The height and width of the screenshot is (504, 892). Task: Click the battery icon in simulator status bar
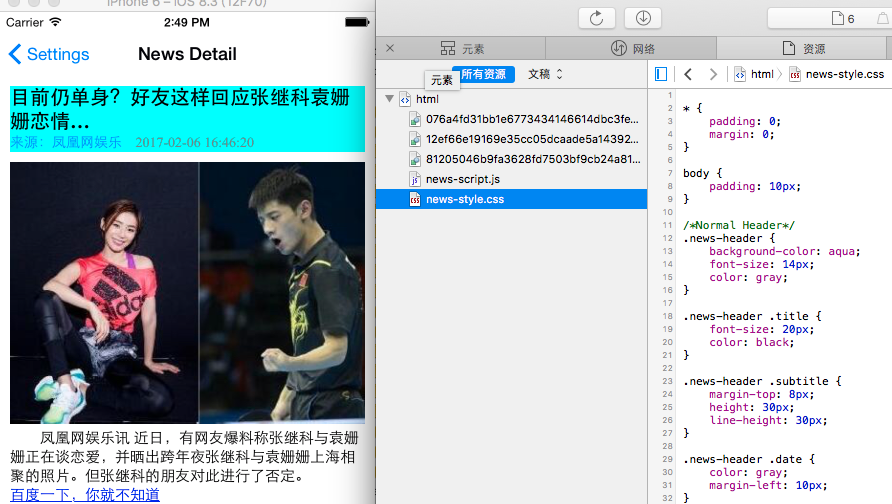357,22
